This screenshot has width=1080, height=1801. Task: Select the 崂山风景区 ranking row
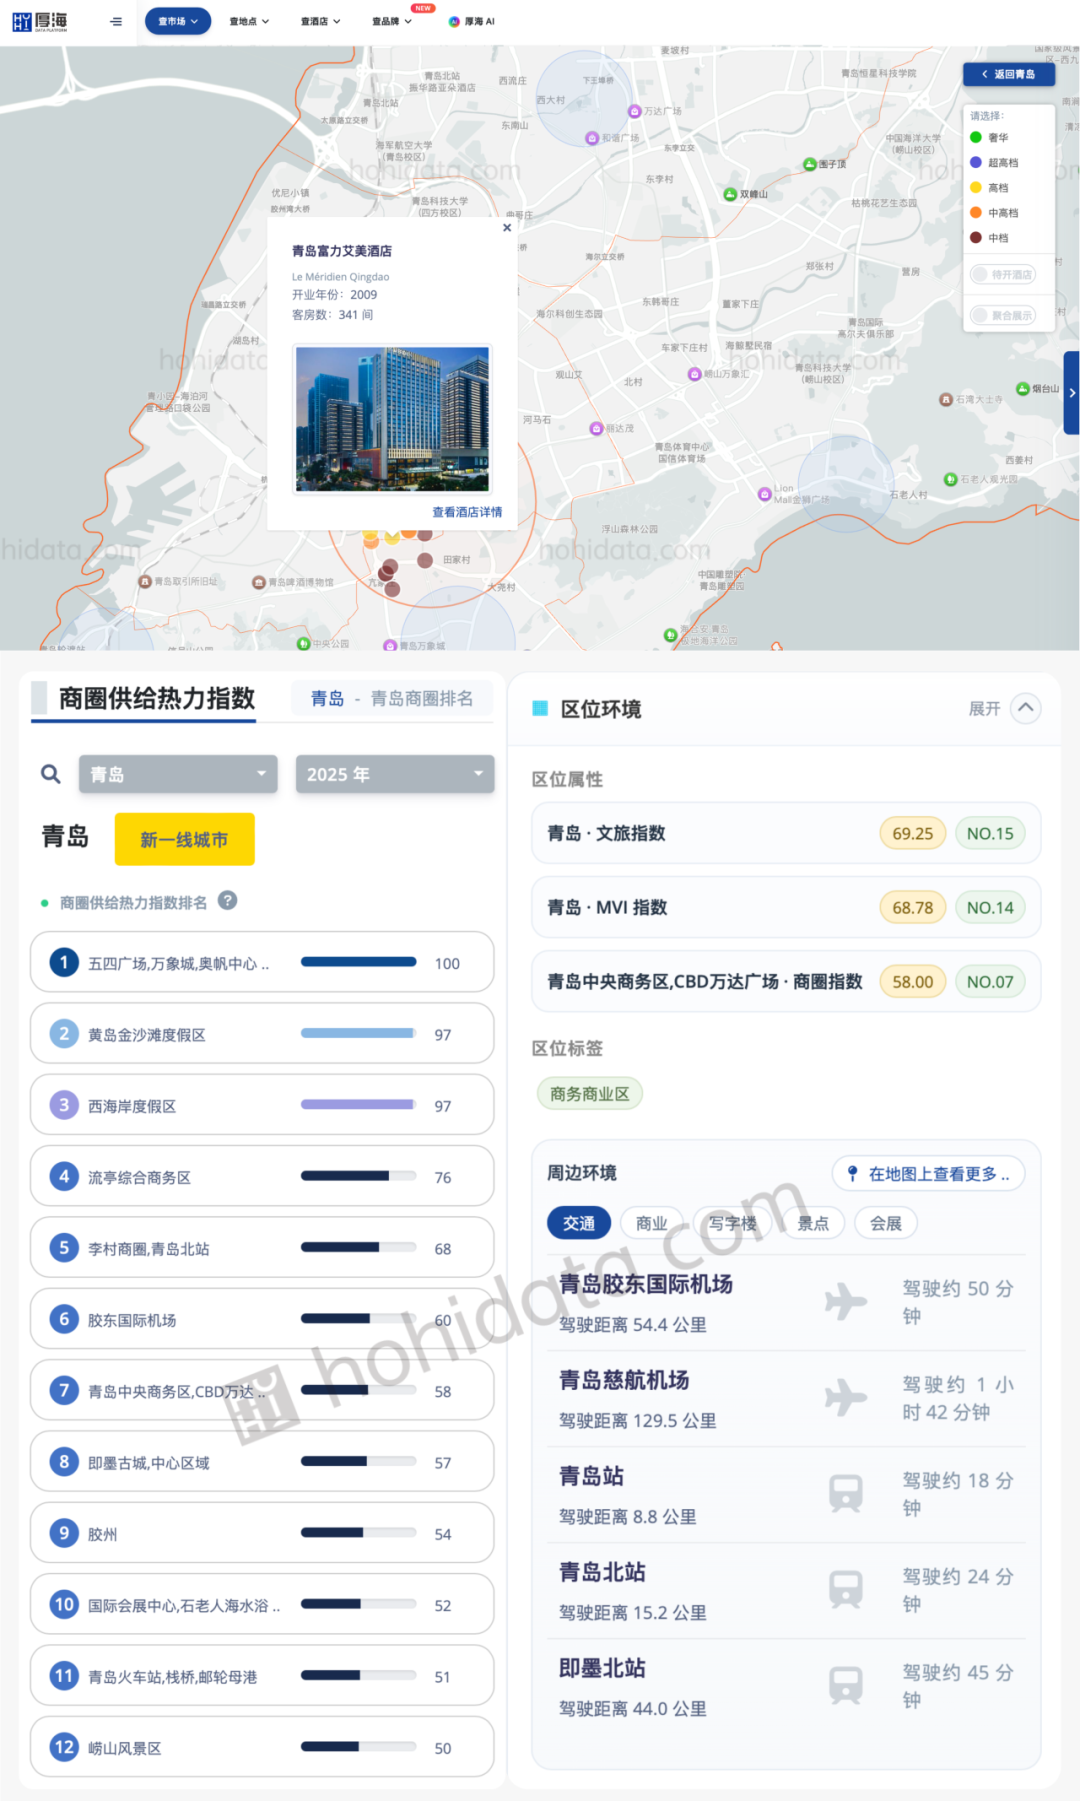click(262, 1747)
